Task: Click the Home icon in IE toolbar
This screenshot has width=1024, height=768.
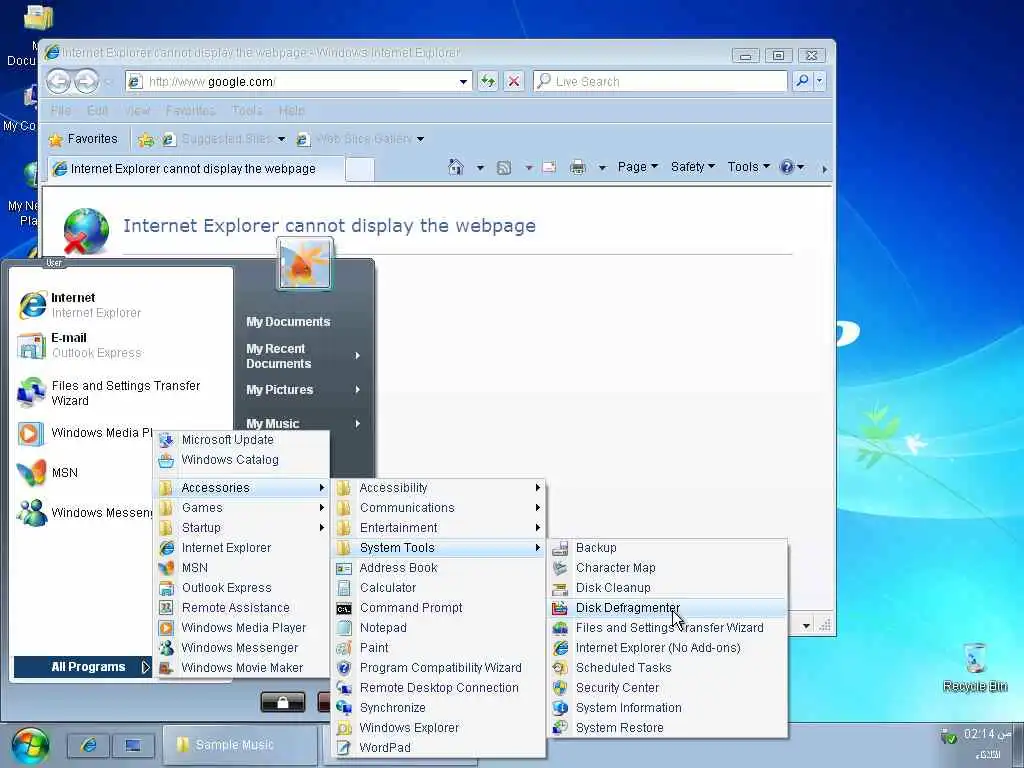Action: click(456, 167)
